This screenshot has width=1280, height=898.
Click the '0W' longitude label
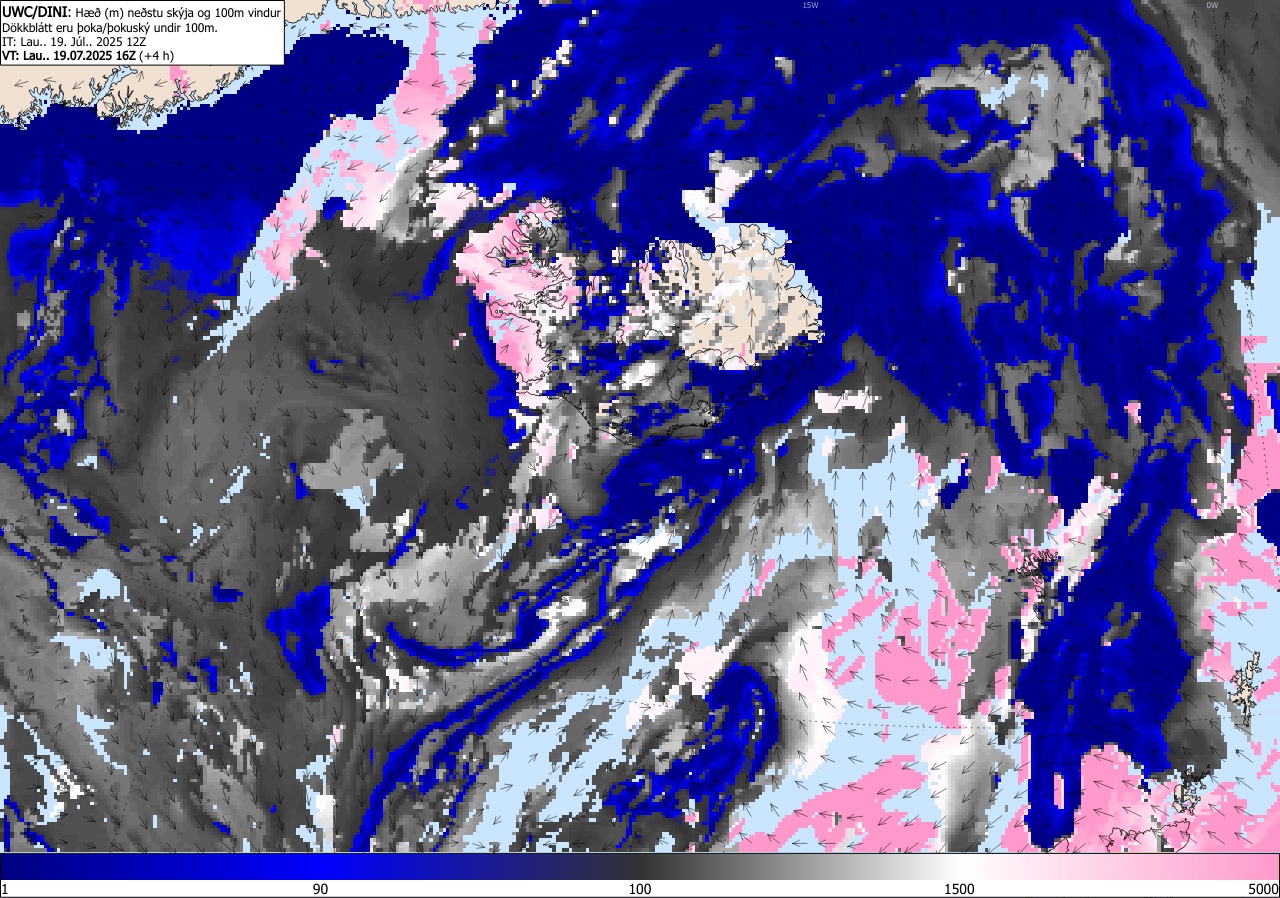(x=1211, y=5)
